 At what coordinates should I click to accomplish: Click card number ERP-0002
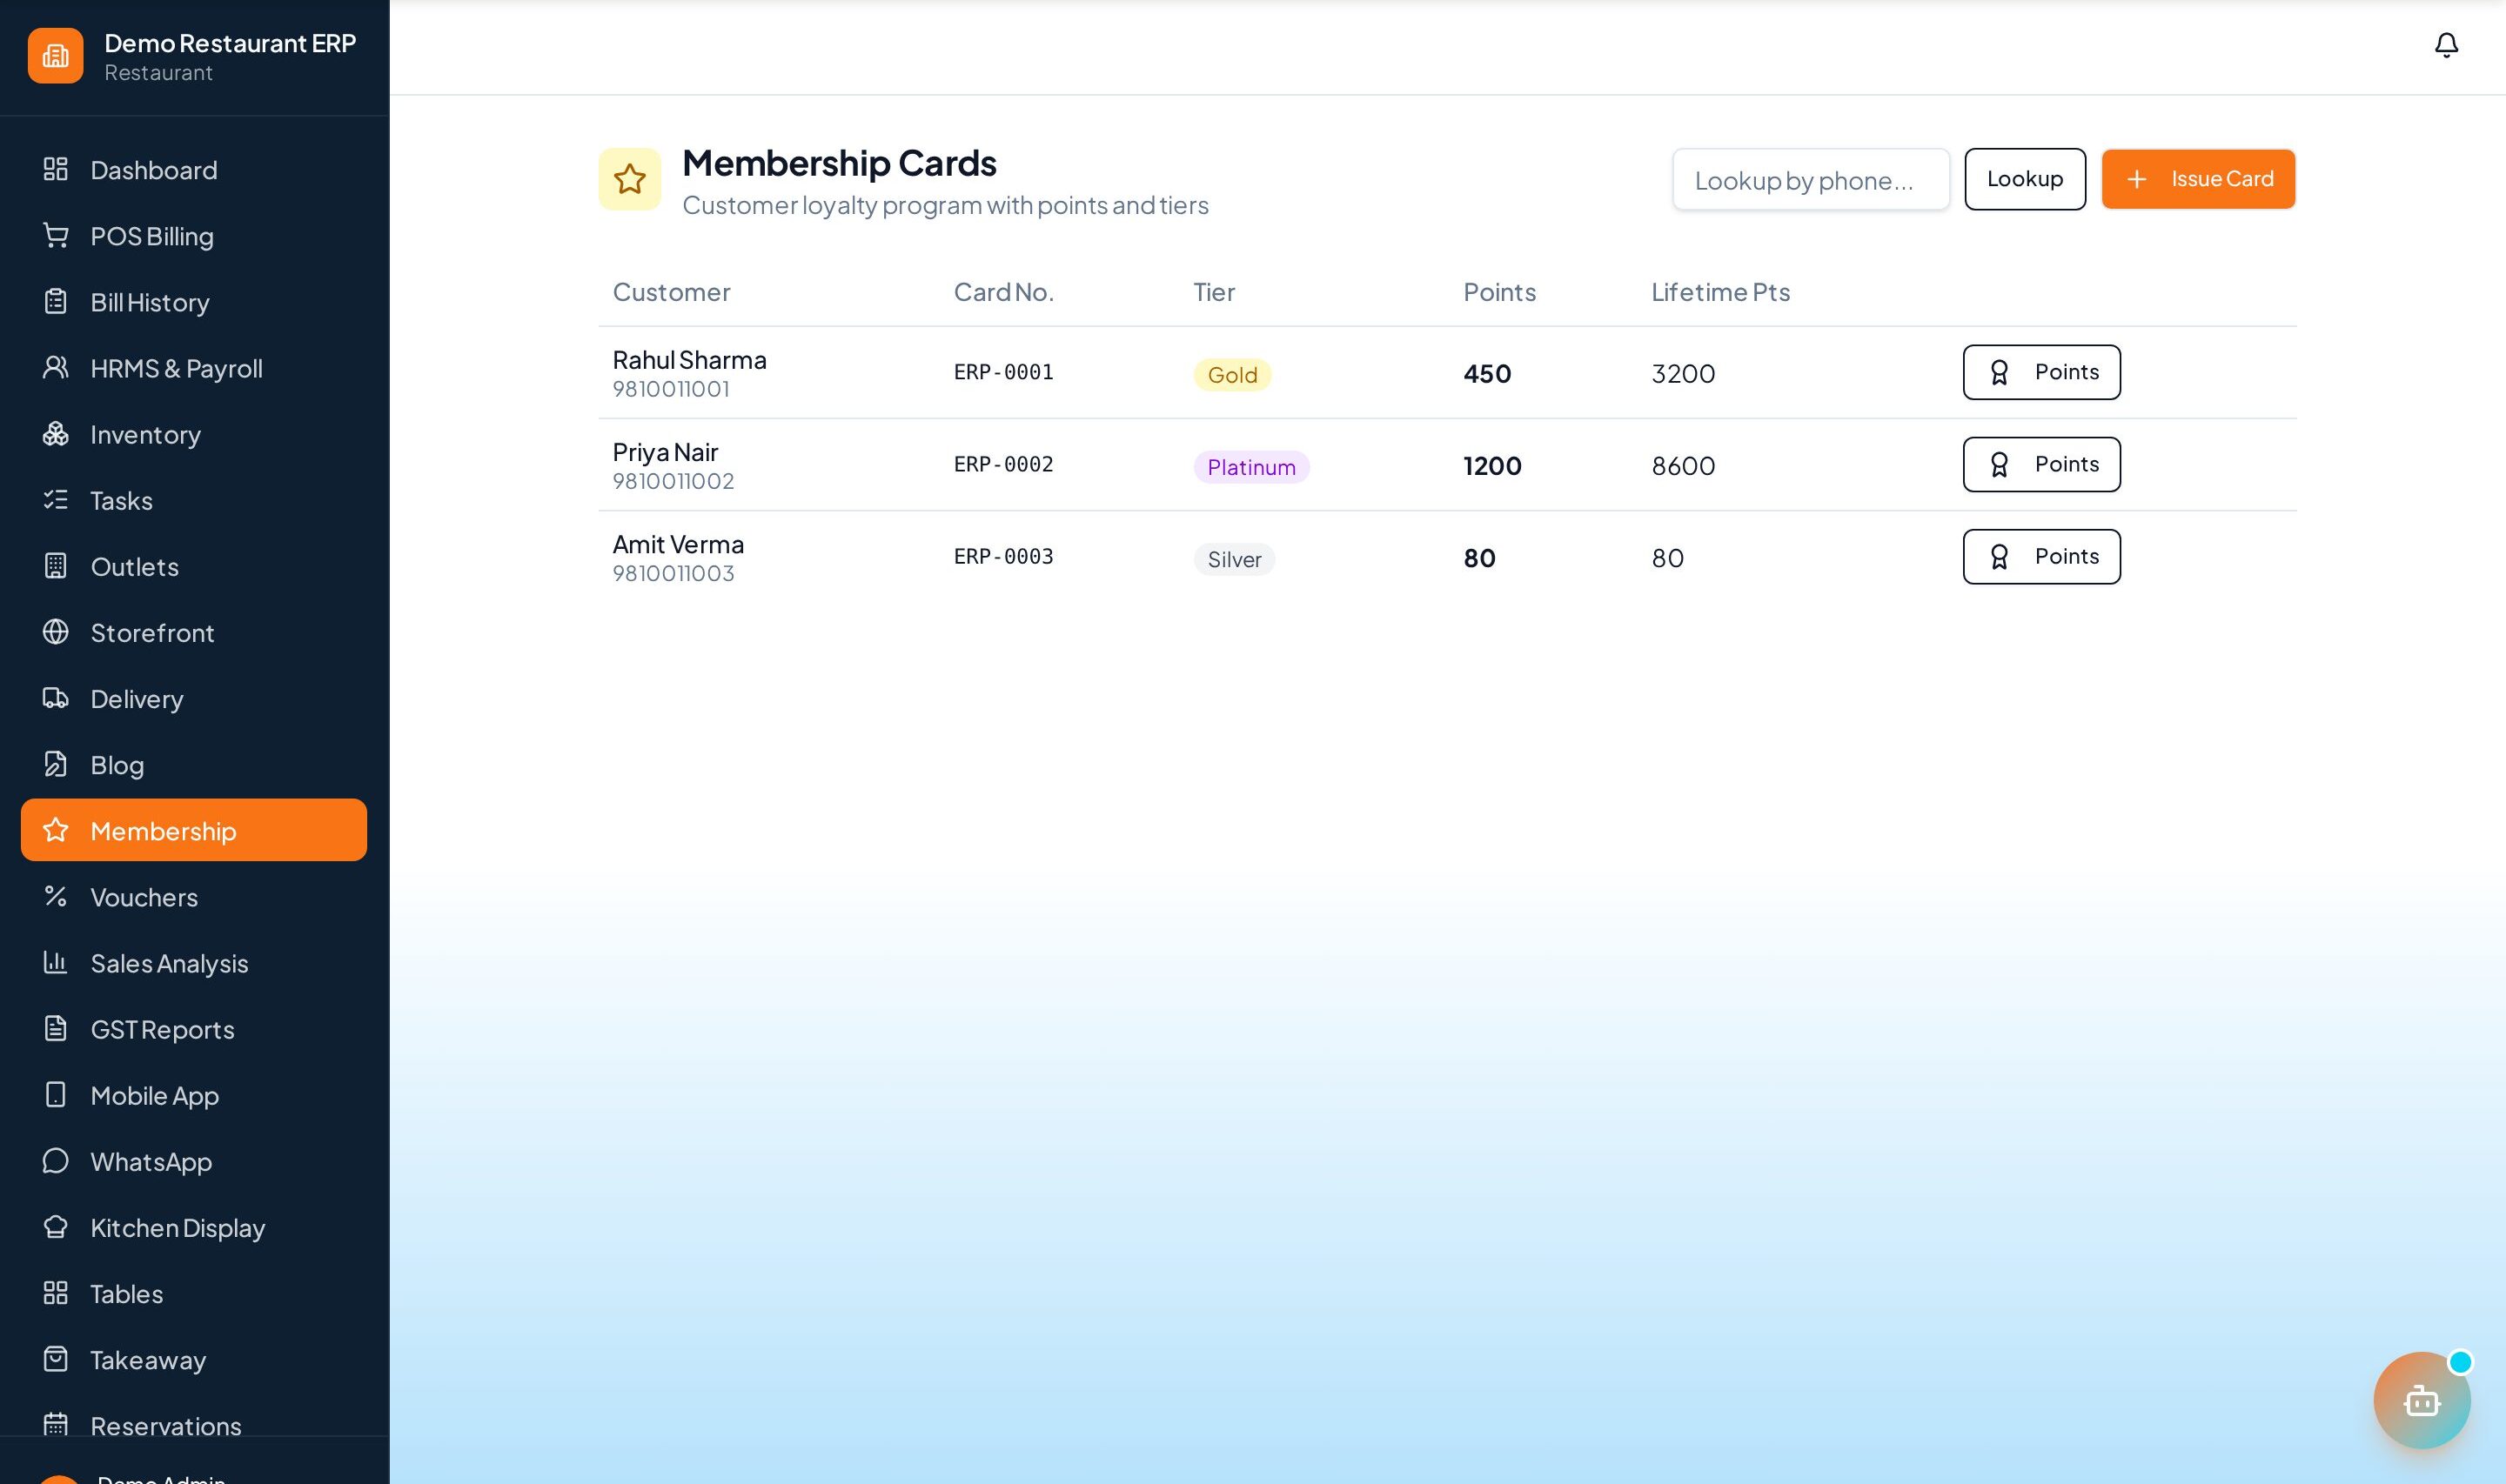click(1003, 464)
